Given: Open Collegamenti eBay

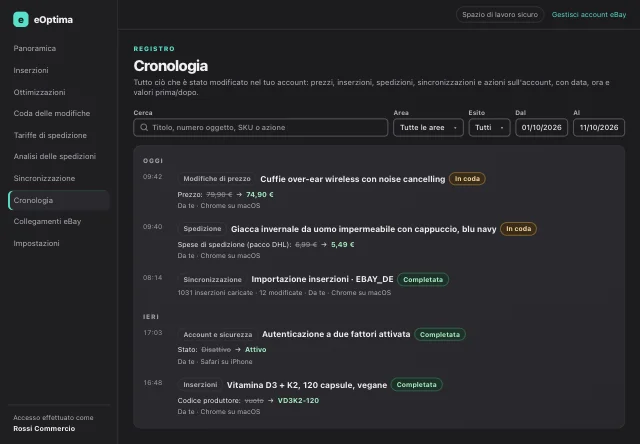Looking at the screenshot, I should coord(47,221).
